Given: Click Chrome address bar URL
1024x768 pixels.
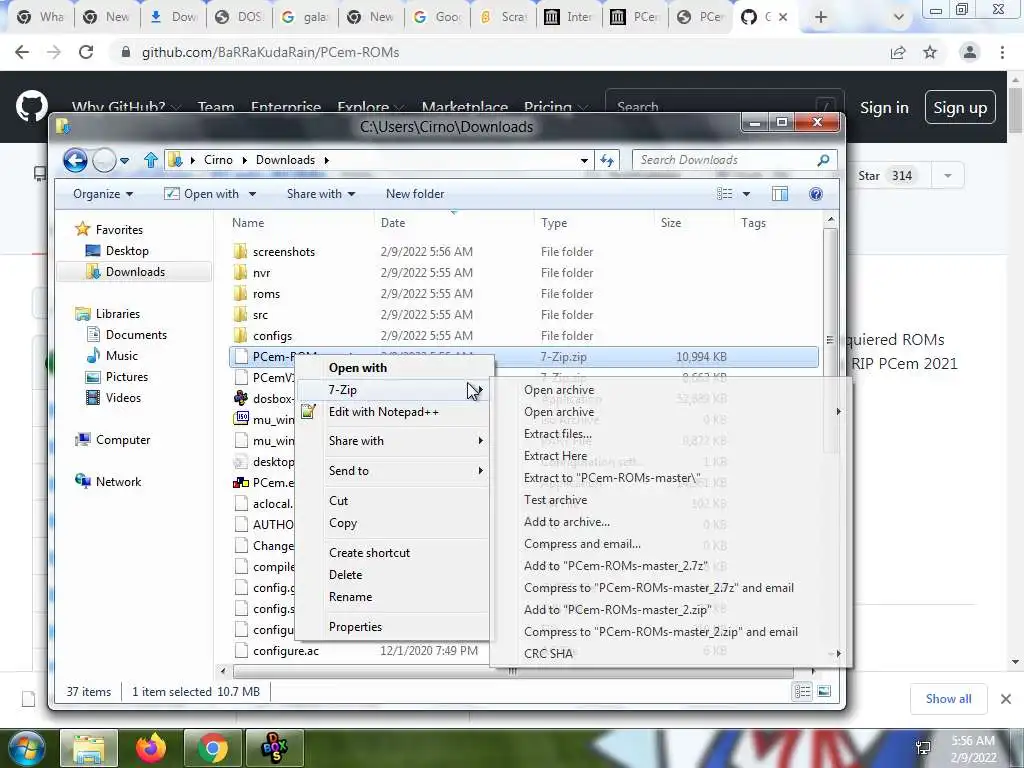Looking at the screenshot, I should click(x=270, y=52).
